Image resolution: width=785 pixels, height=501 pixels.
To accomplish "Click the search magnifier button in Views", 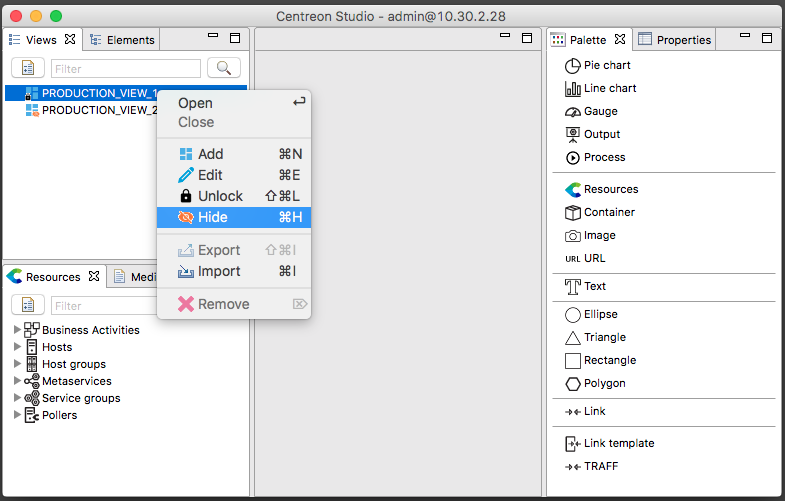I will [x=224, y=68].
